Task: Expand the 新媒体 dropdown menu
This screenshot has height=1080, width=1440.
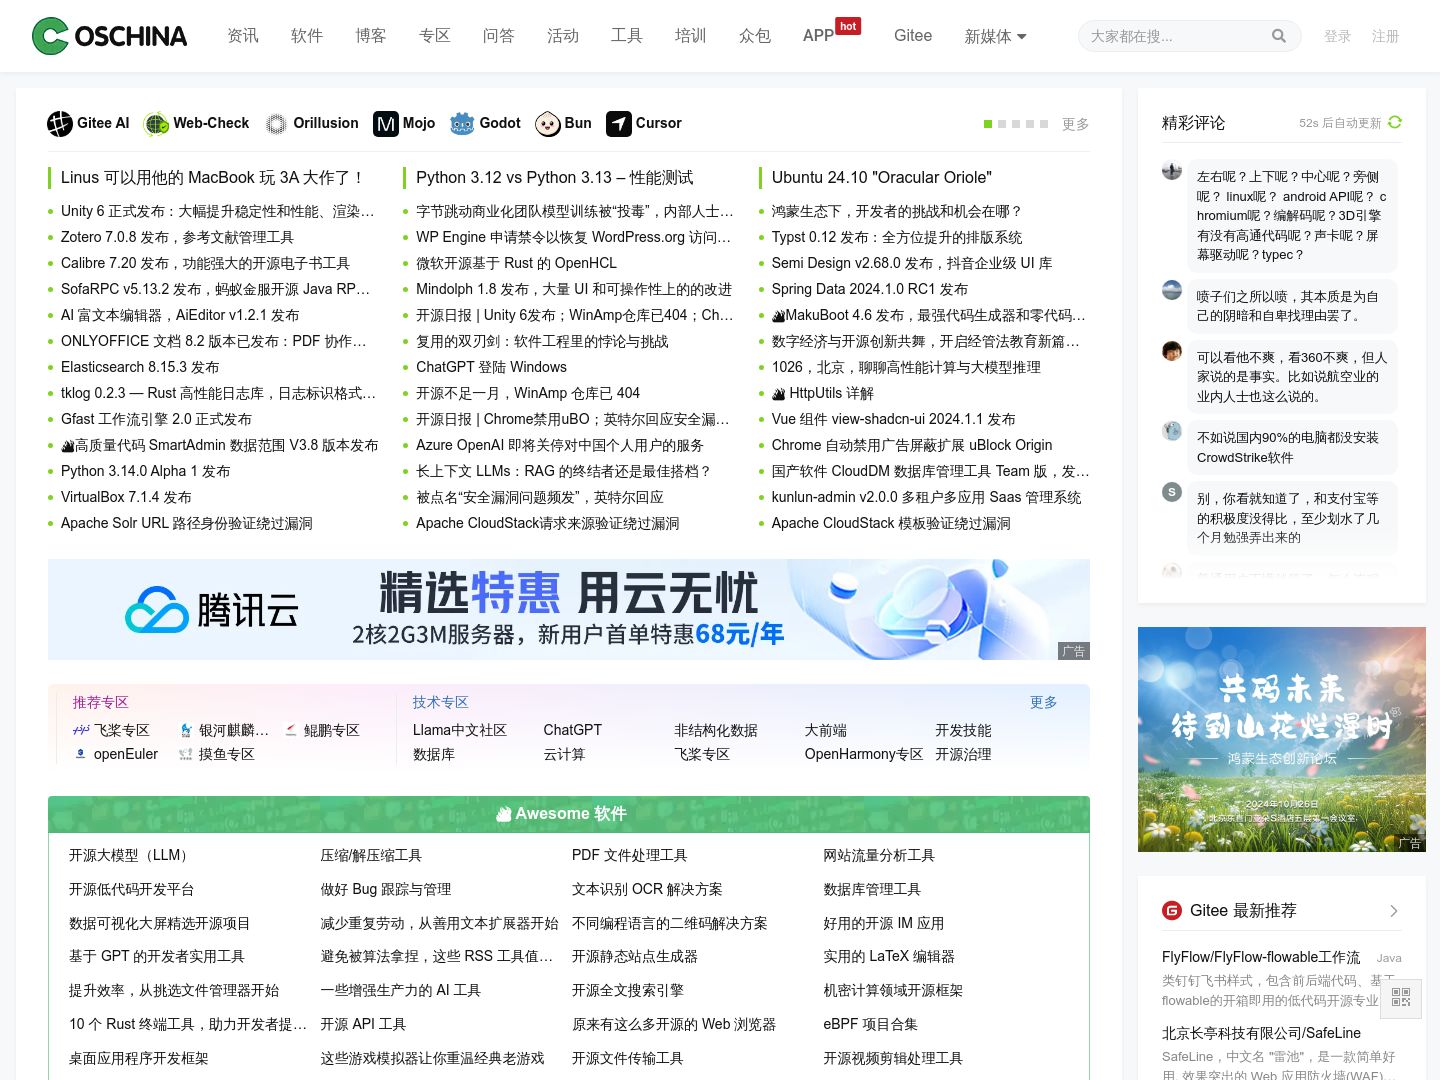Action: 995,36
